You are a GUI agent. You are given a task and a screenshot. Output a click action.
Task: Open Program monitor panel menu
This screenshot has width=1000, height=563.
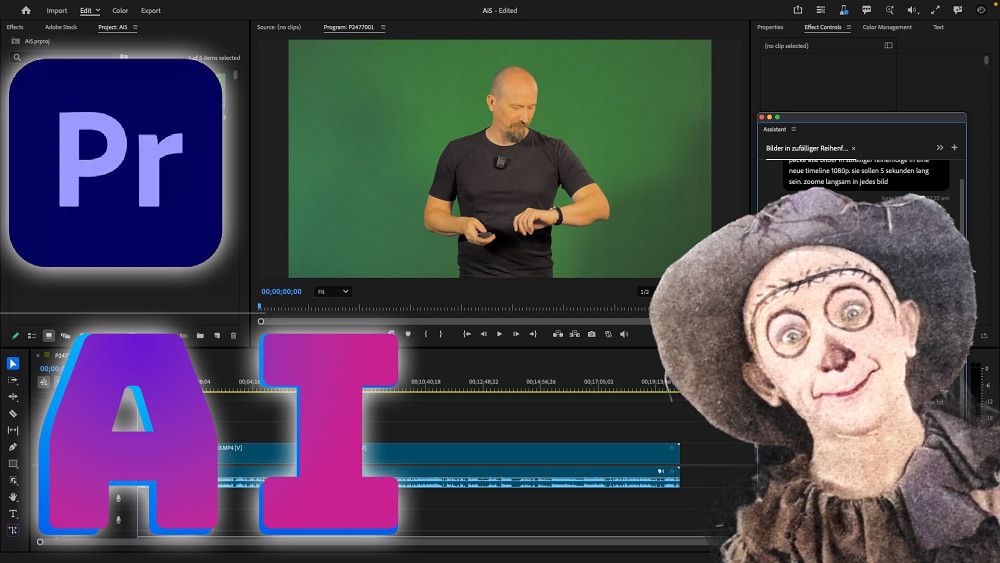pyautogui.click(x=383, y=27)
